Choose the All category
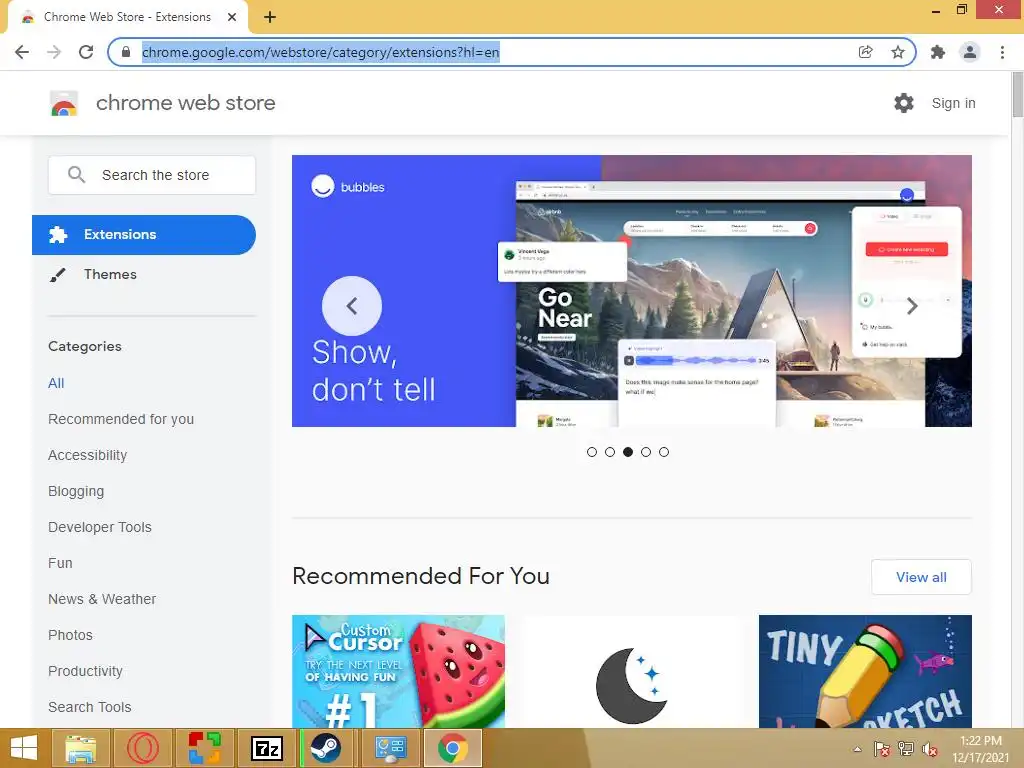This screenshot has height=768, width=1024. (56, 383)
